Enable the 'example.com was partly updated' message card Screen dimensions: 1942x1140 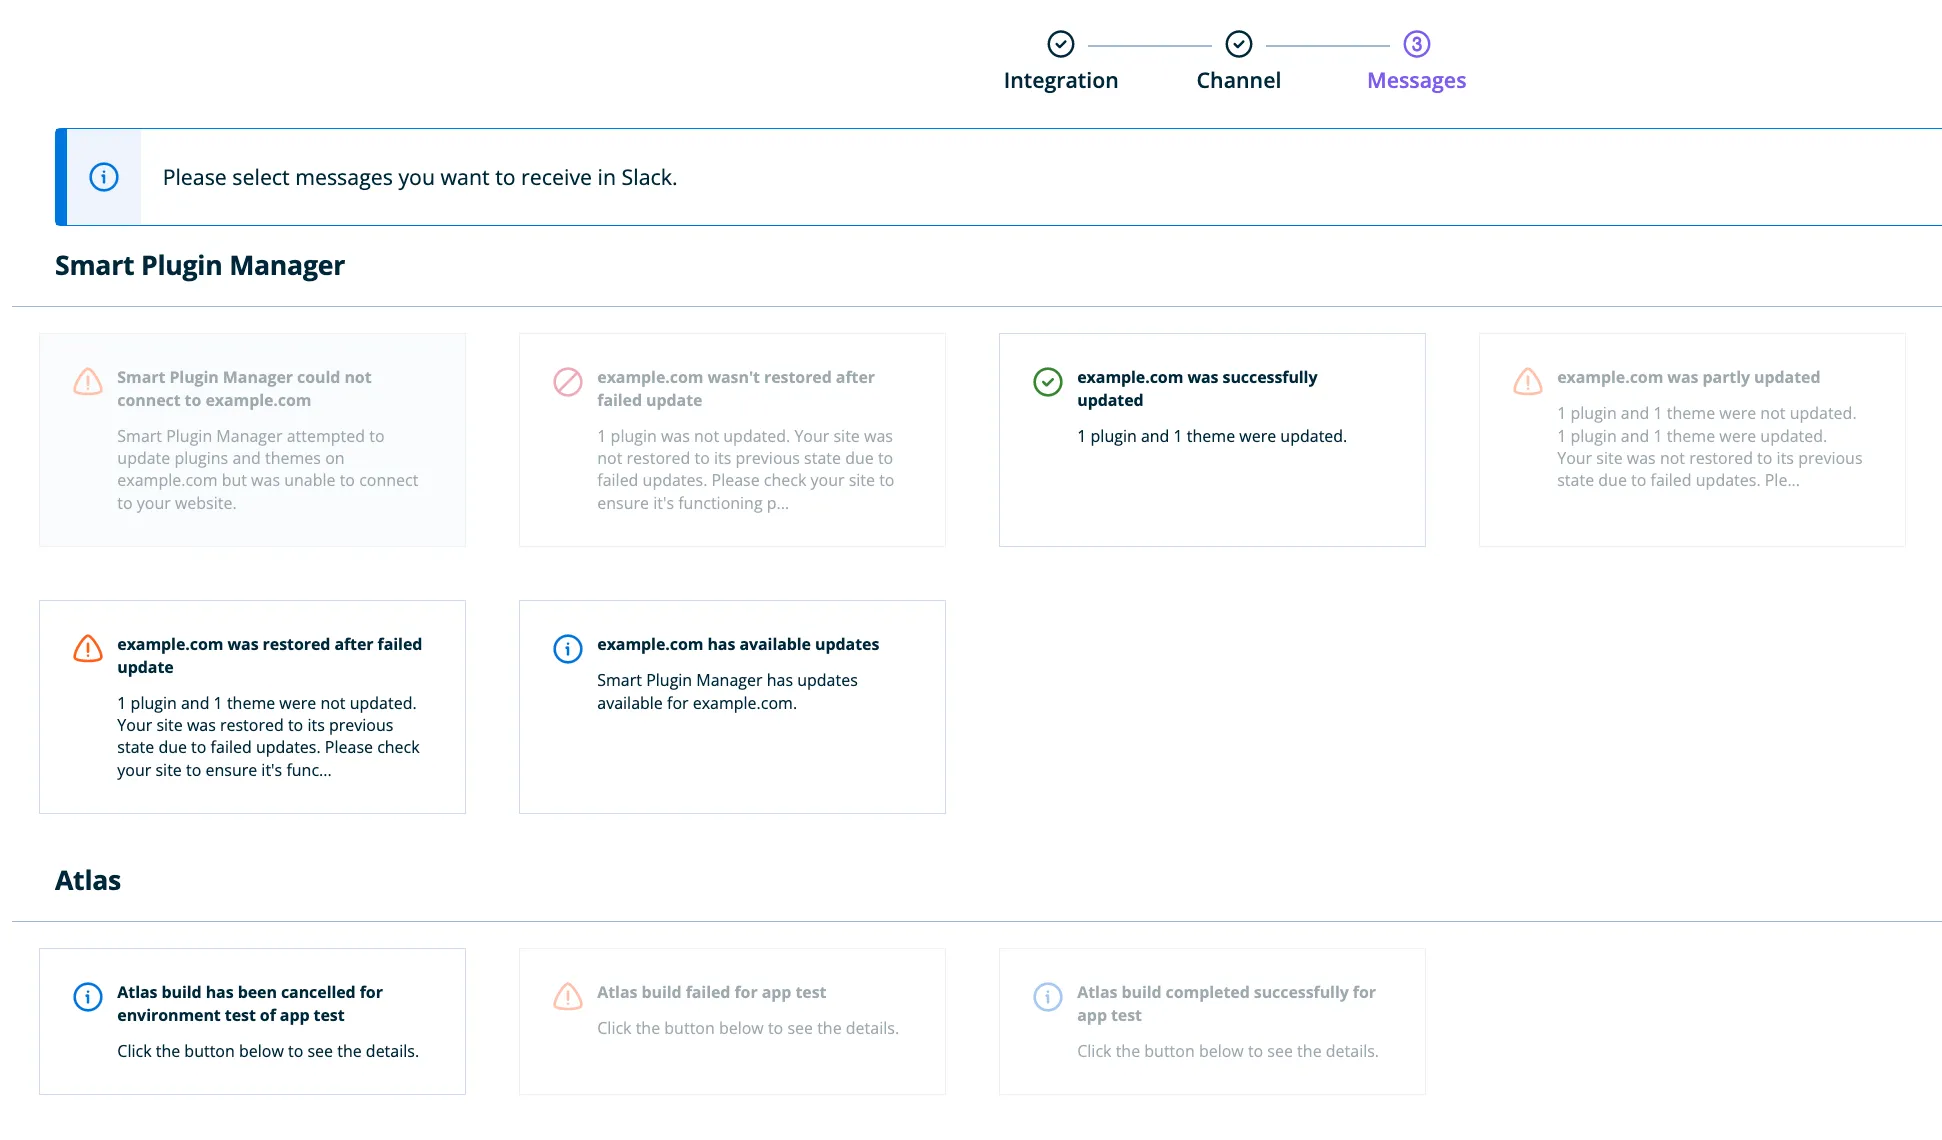point(1691,440)
